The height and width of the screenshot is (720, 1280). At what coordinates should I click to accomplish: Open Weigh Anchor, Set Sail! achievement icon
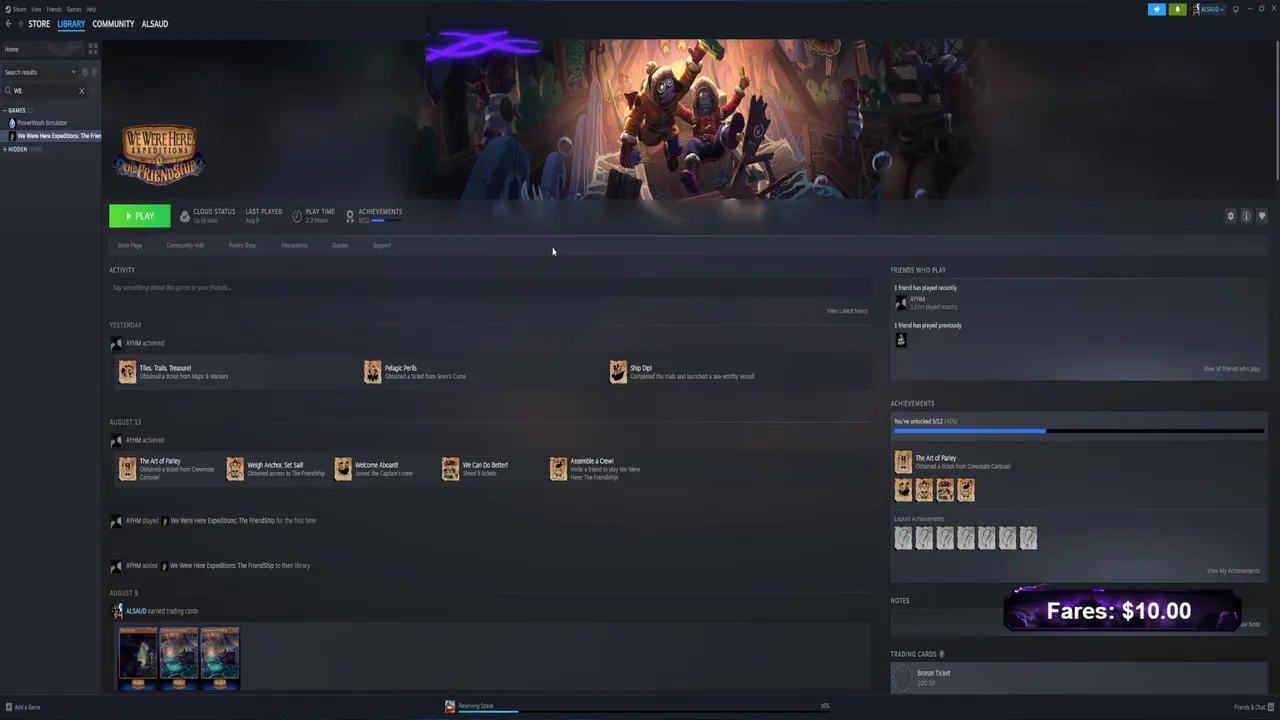click(235, 469)
